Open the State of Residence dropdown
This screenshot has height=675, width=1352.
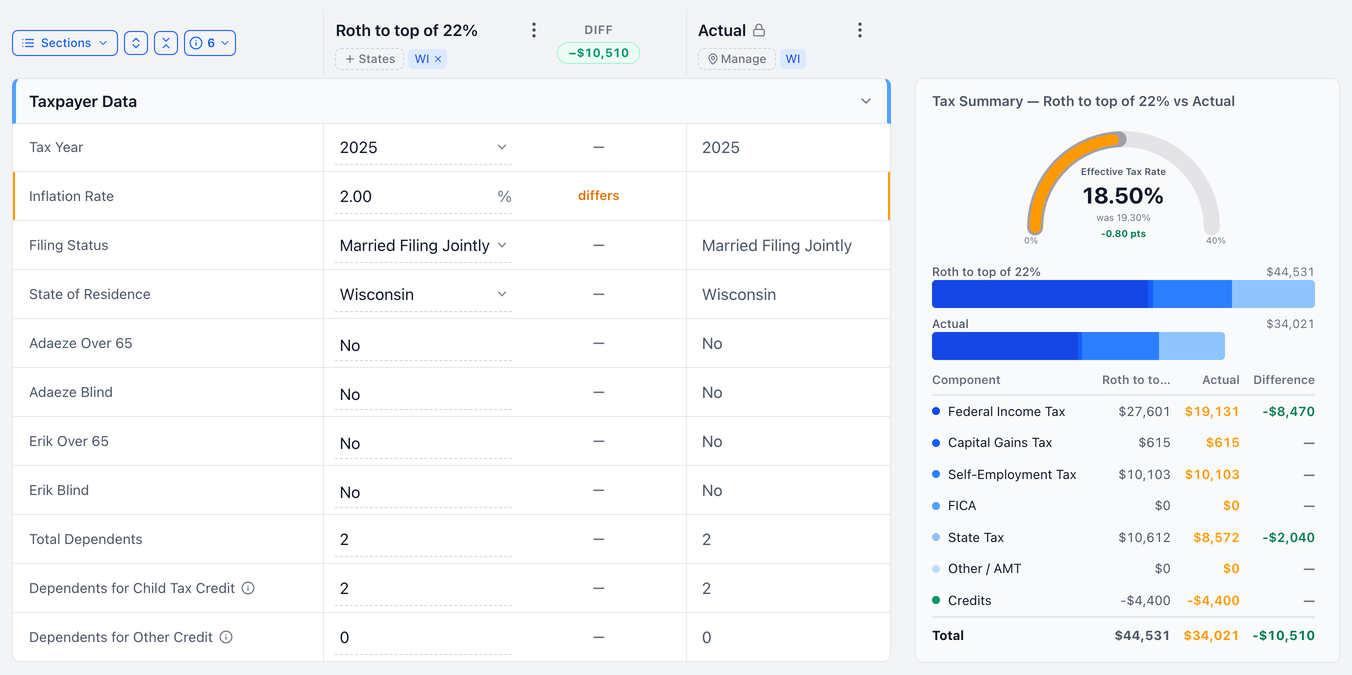point(423,295)
